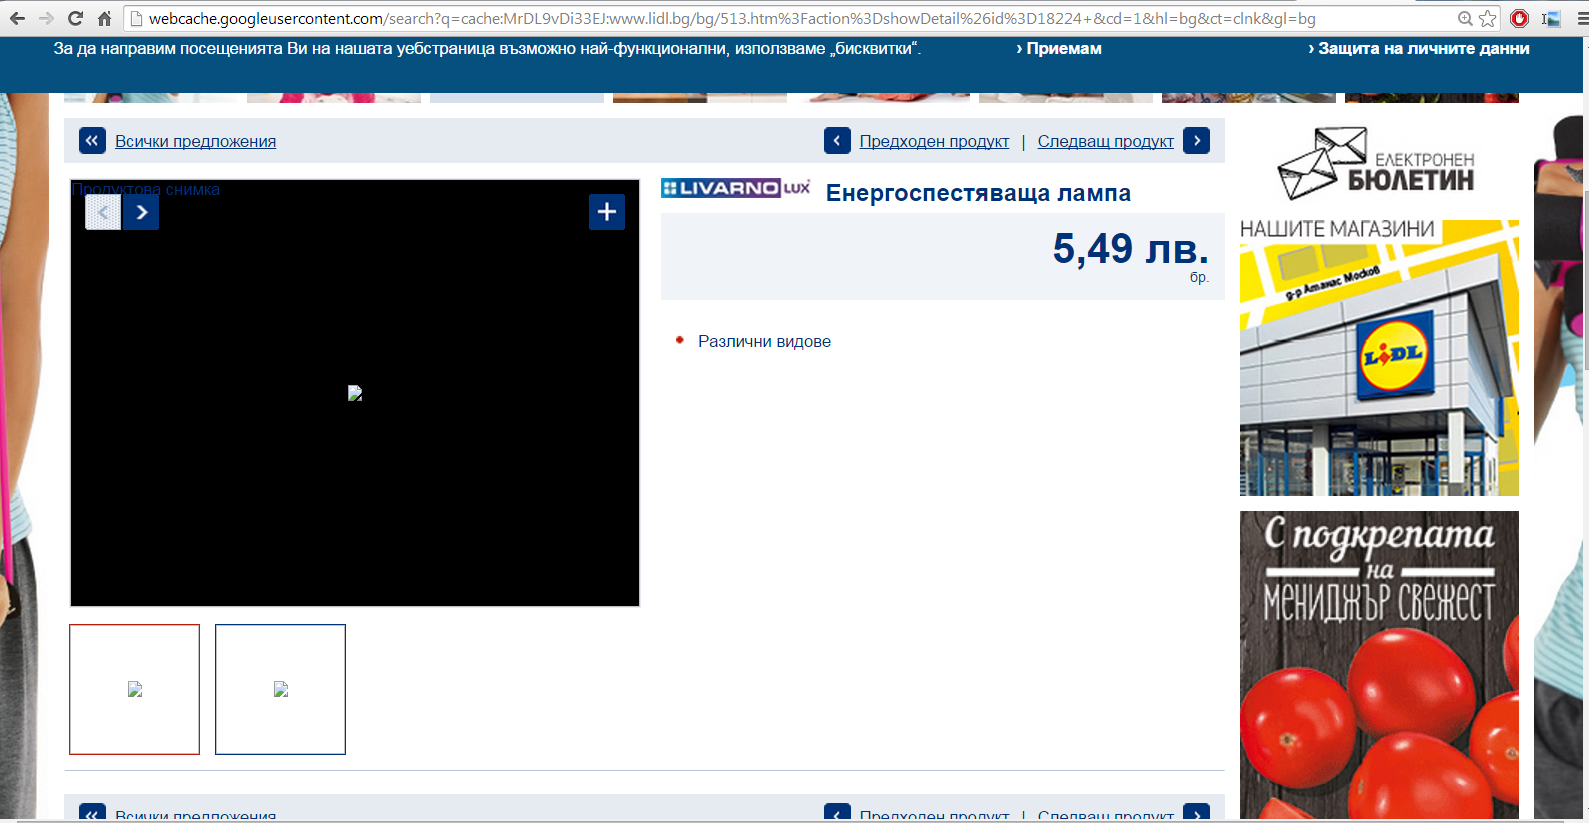This screenshot has height=823, width=1589.
Task: Click the address bar URL field
Action: [730, 18]
